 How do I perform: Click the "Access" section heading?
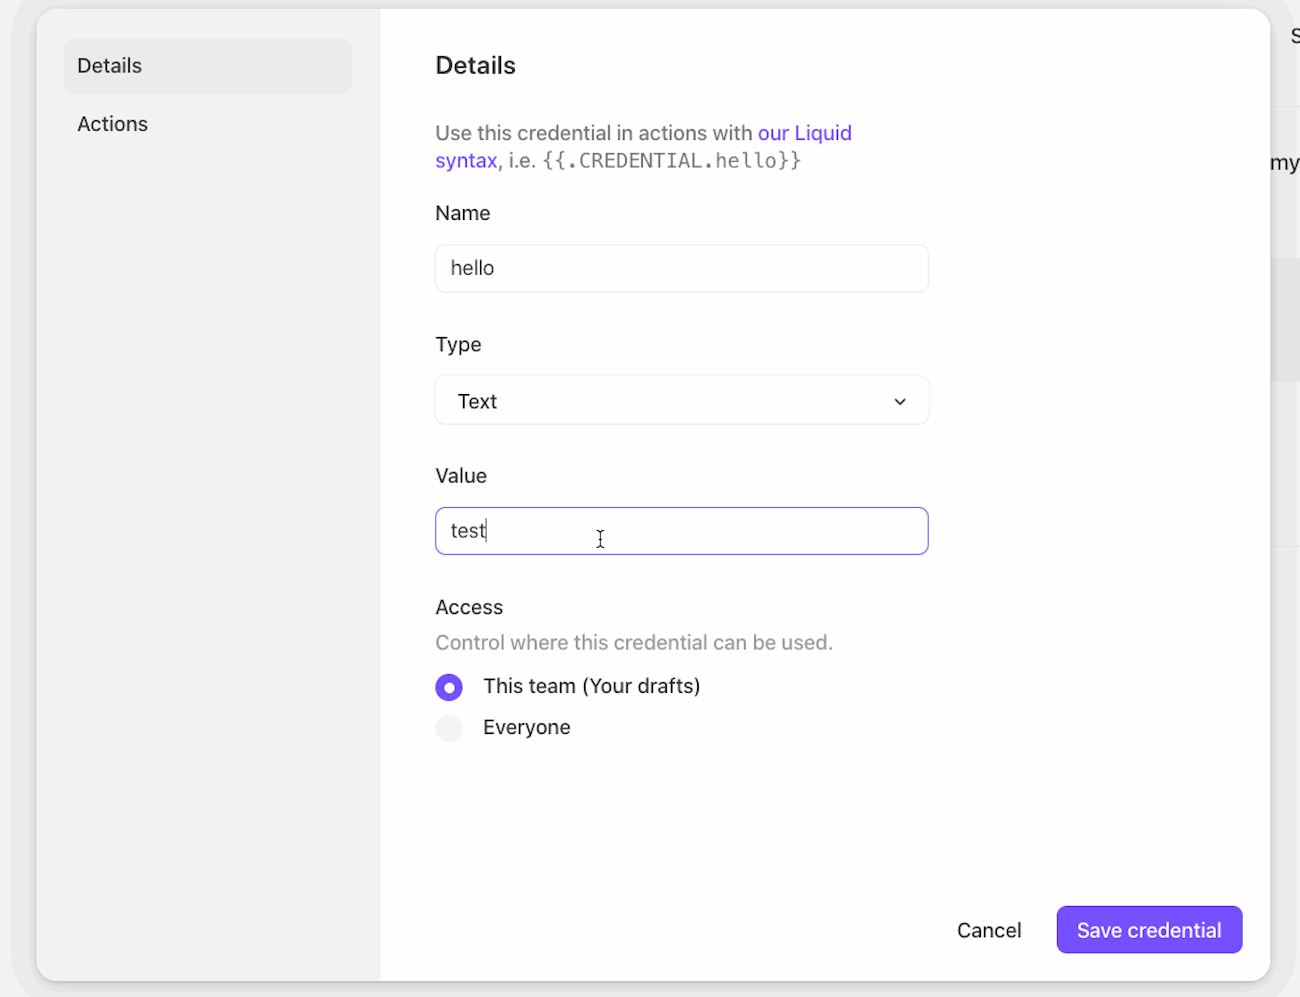pos(469,607)
